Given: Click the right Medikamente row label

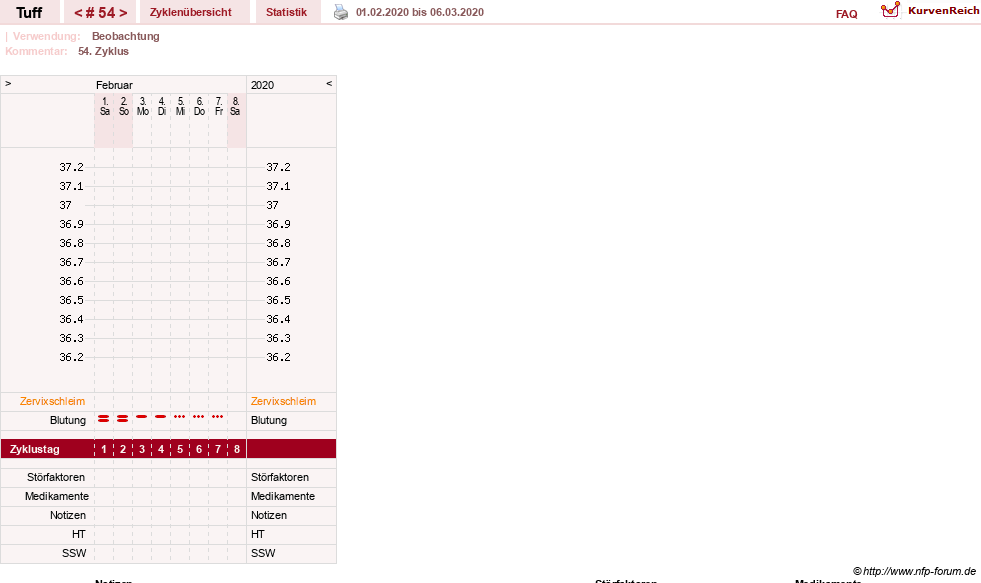Looking at the screenshot, I should [x=283, y=496].
